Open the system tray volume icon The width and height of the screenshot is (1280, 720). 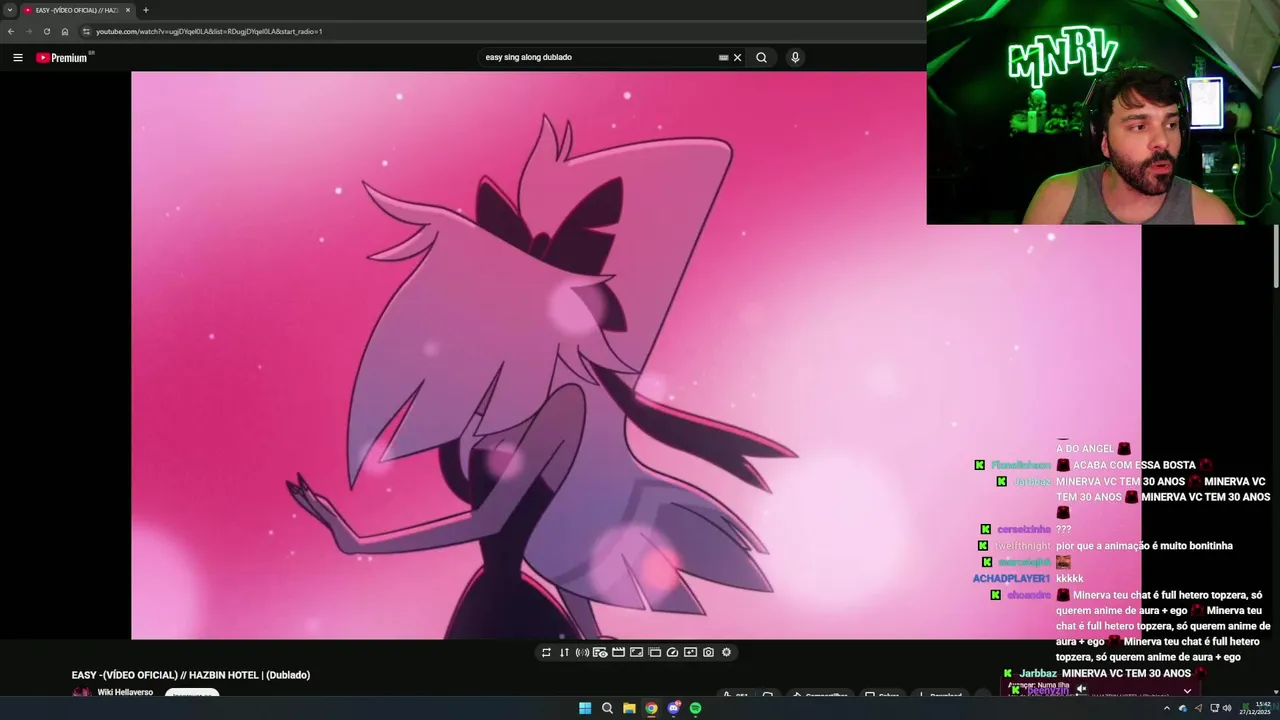[x=1227, y=708]
